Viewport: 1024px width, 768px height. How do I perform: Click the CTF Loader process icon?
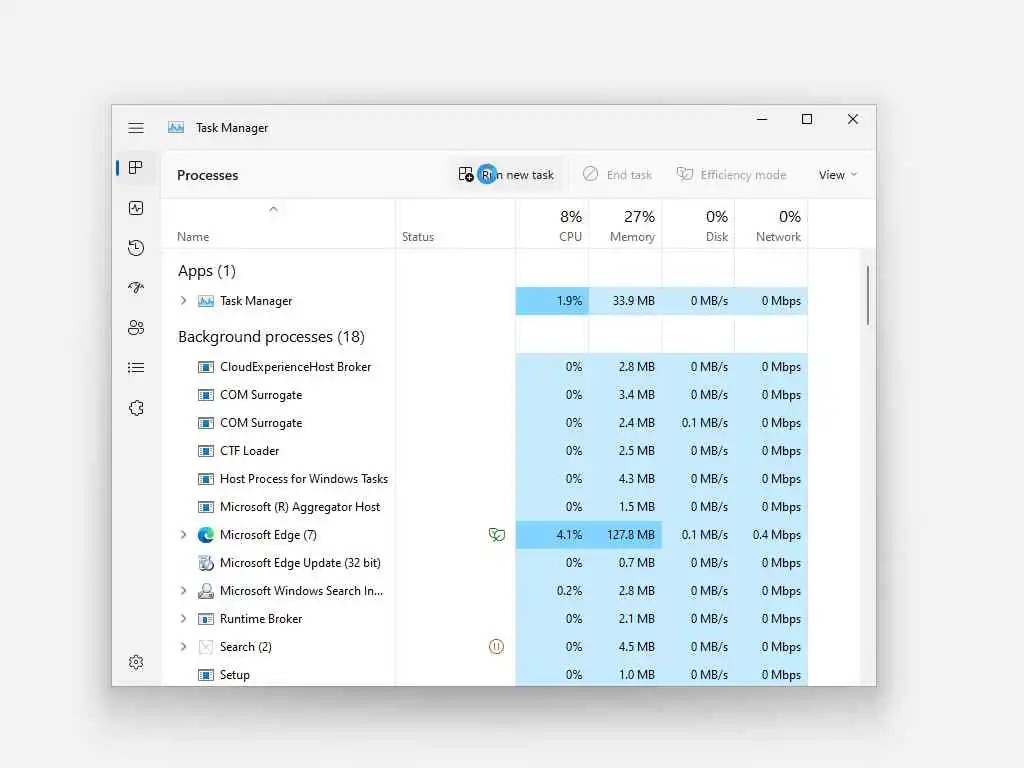point(206,451)
